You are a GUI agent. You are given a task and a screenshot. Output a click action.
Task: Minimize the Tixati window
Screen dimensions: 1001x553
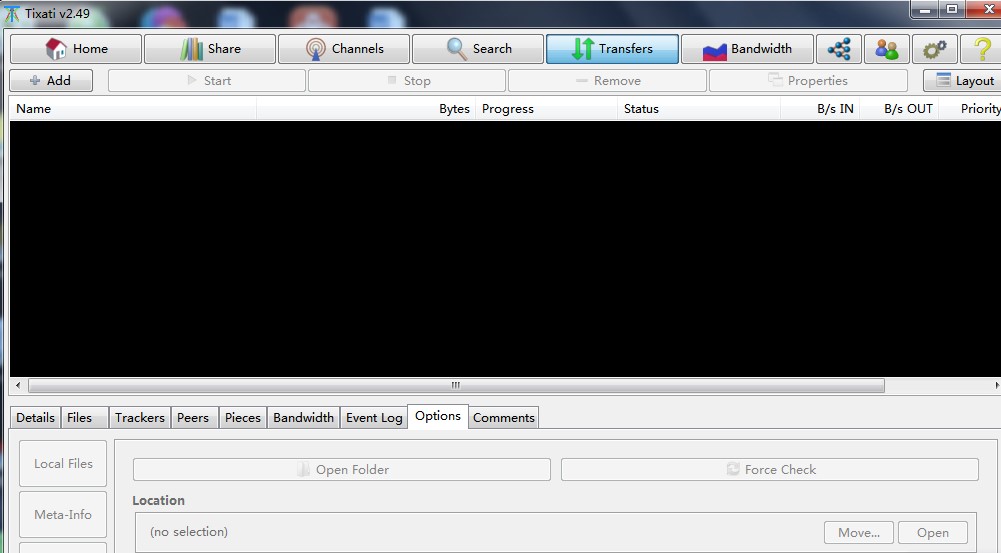pos(924,10)
